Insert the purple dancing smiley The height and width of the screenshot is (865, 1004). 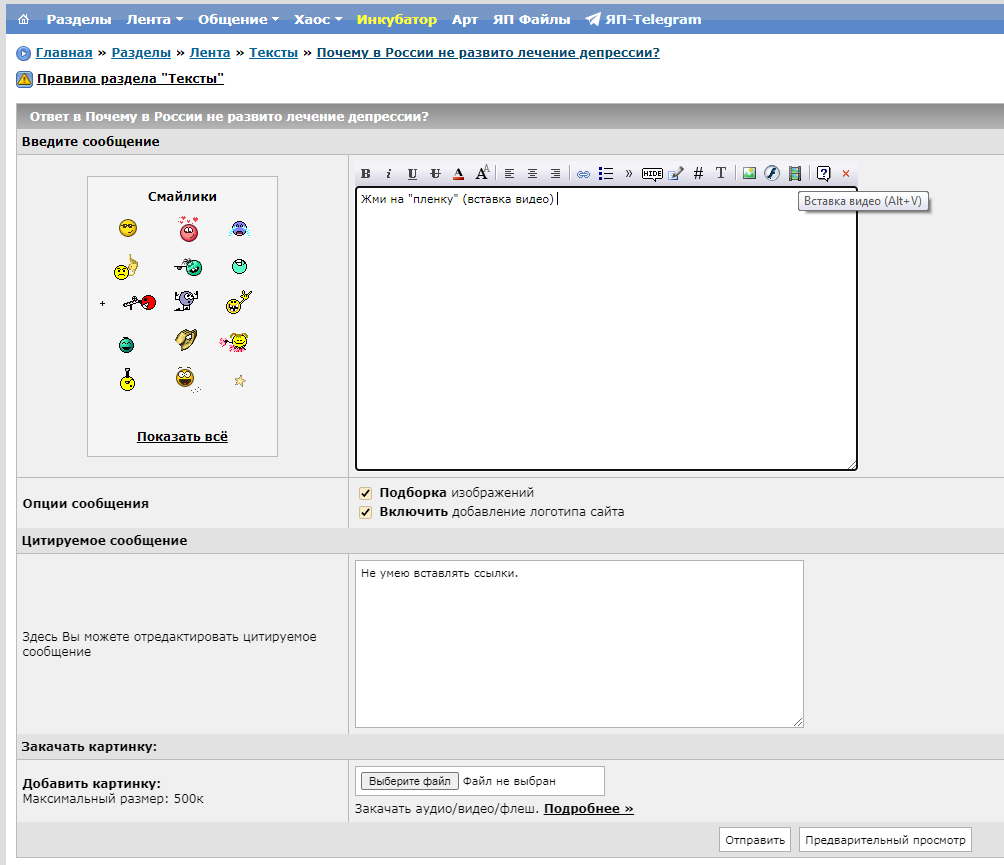point(186,300)
